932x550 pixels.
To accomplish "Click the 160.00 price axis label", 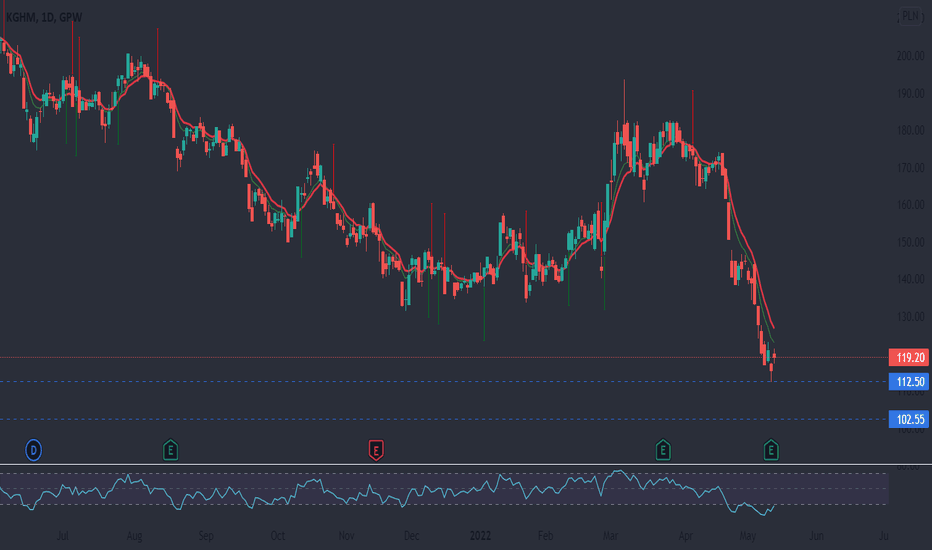I will (x=910, y=205).
